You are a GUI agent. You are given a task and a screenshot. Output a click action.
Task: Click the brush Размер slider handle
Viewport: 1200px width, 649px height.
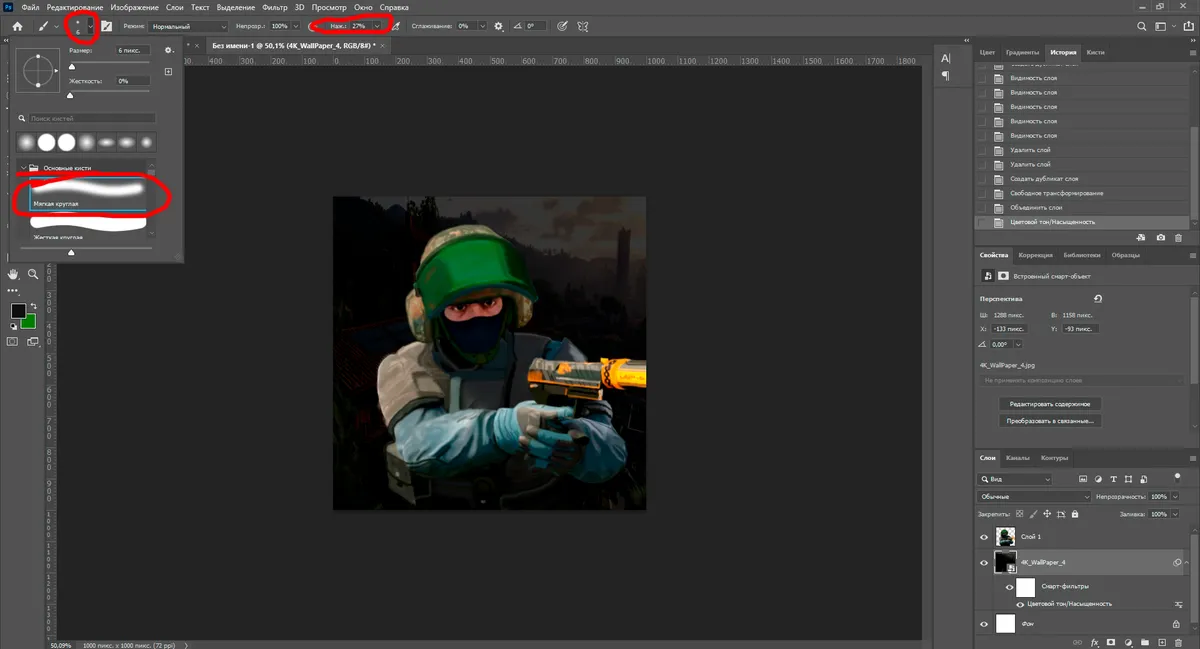[70, 67]
